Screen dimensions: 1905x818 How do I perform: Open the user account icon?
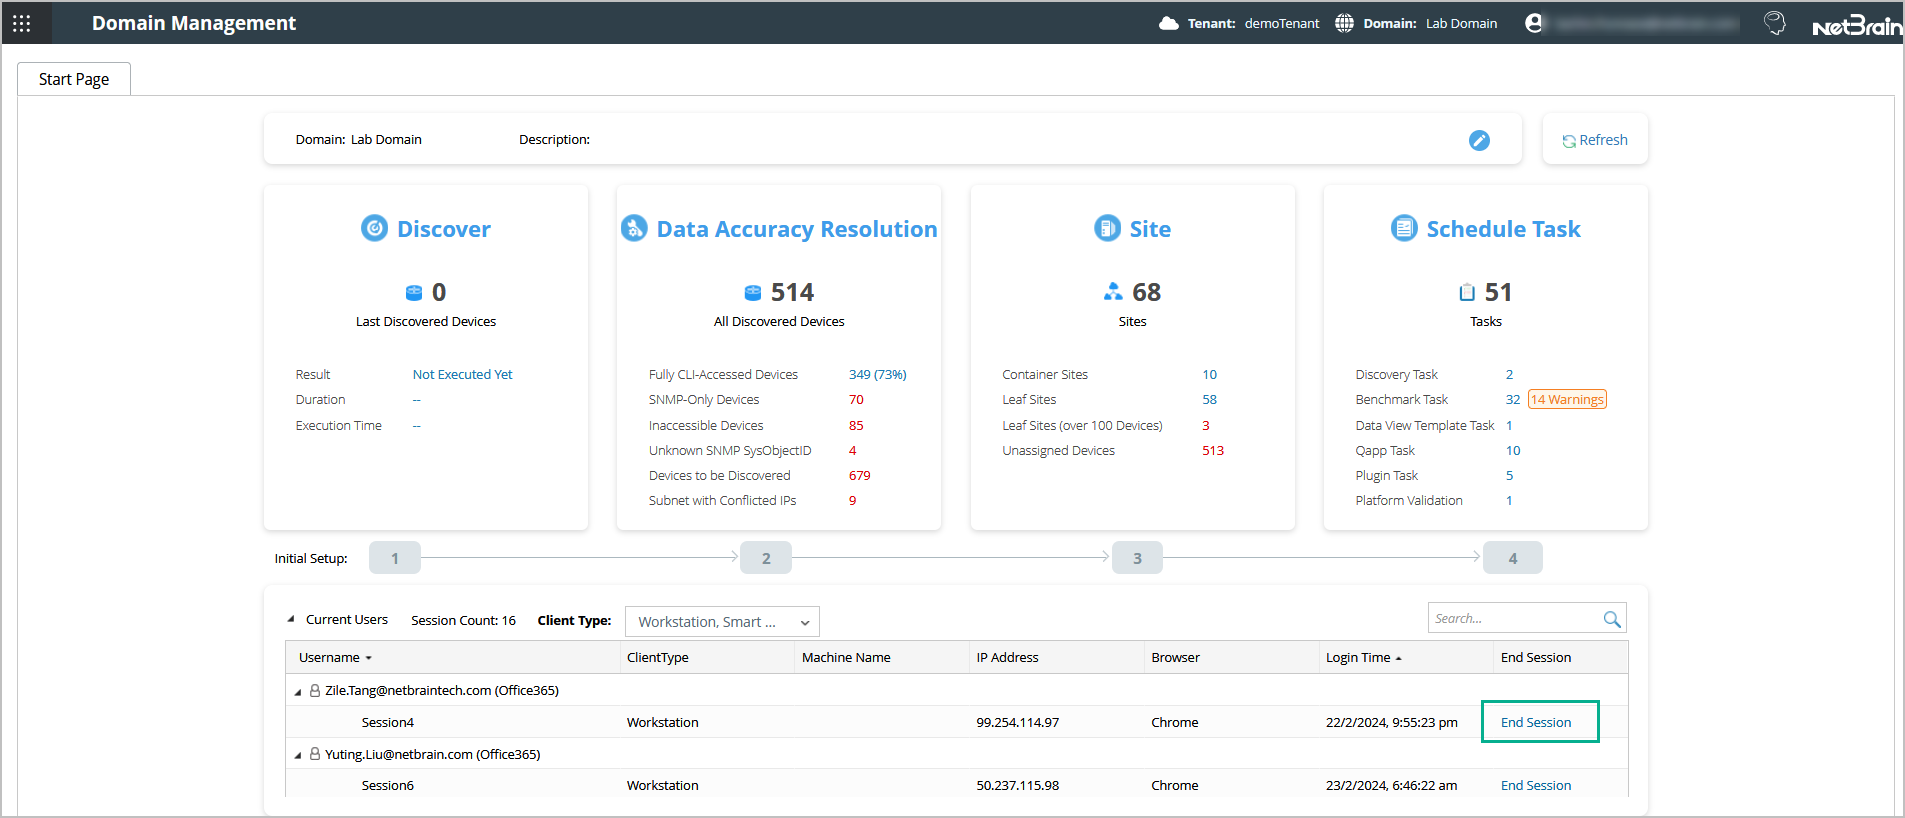click(x=1533, y=23)
